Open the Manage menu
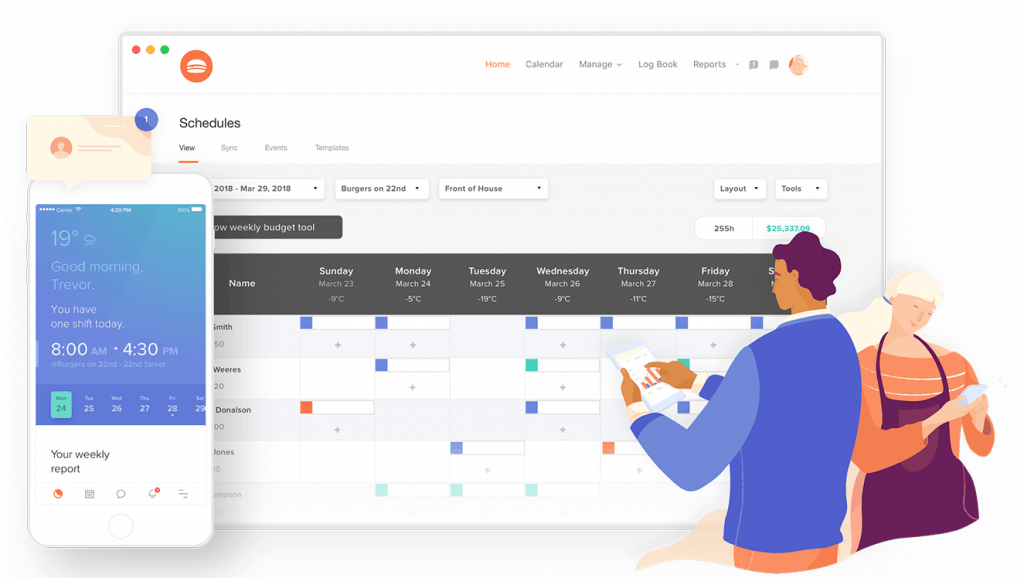This screenshot has height=578, width=1024. pyautogui.click(x=600, y=65)
